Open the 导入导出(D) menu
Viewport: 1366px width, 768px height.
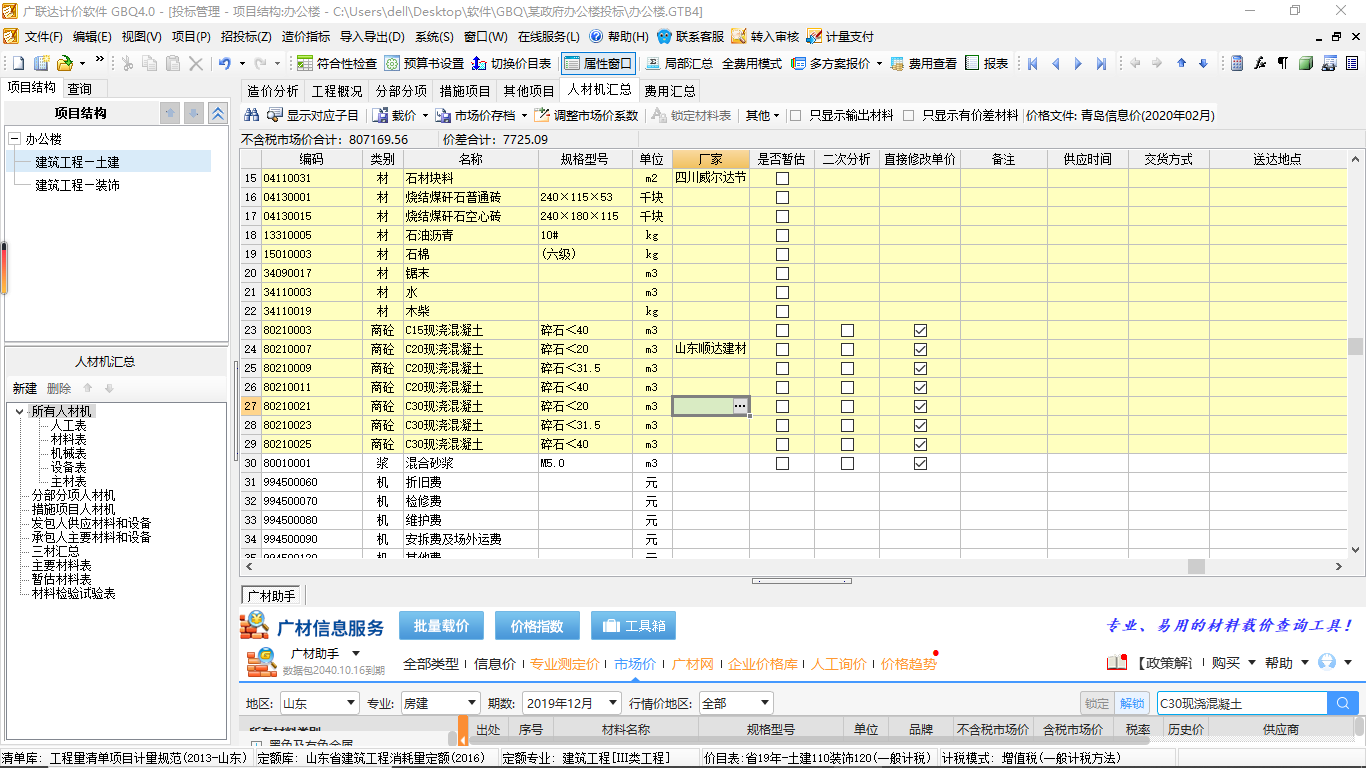[x=373, y=37]
